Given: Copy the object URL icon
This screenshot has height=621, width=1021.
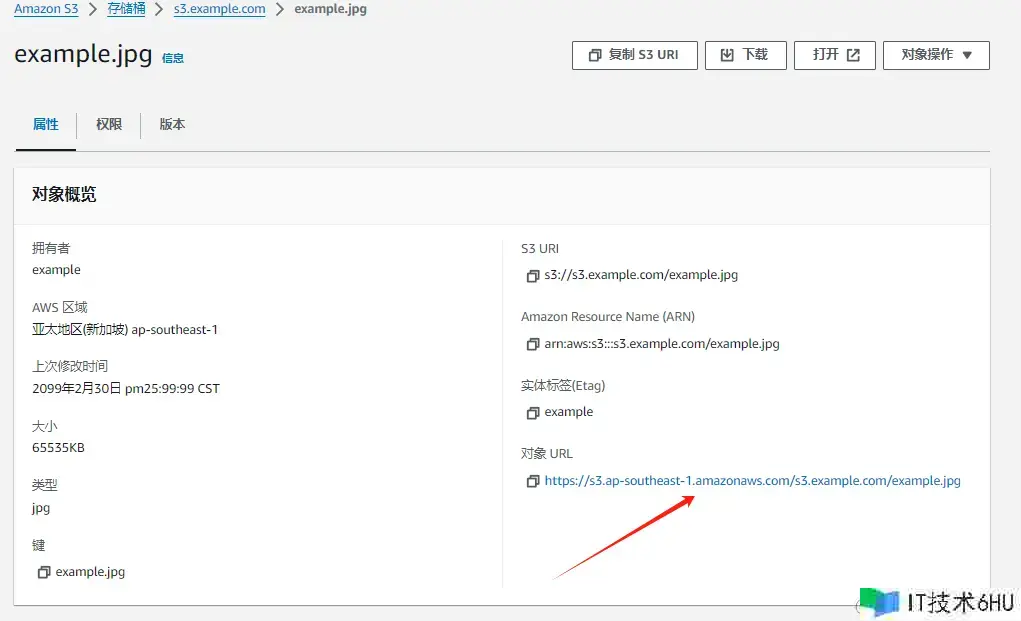Looking at the screenshot, I should [533, 481].
